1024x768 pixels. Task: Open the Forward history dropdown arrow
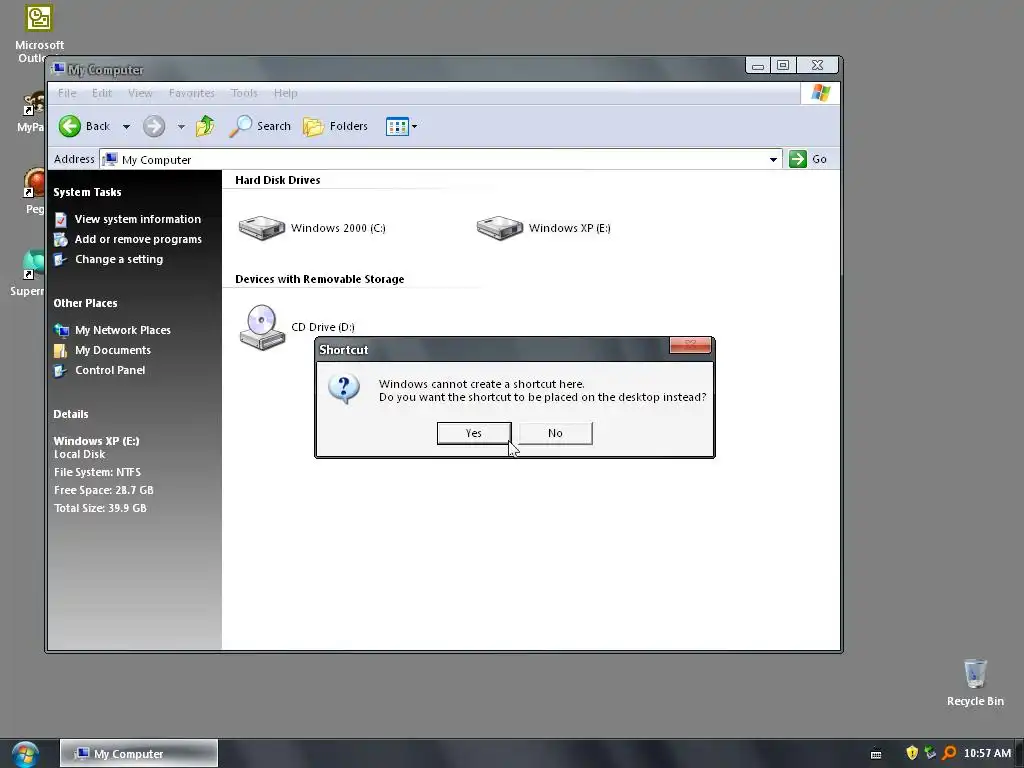pyautogui.click(x=181, y=127)
